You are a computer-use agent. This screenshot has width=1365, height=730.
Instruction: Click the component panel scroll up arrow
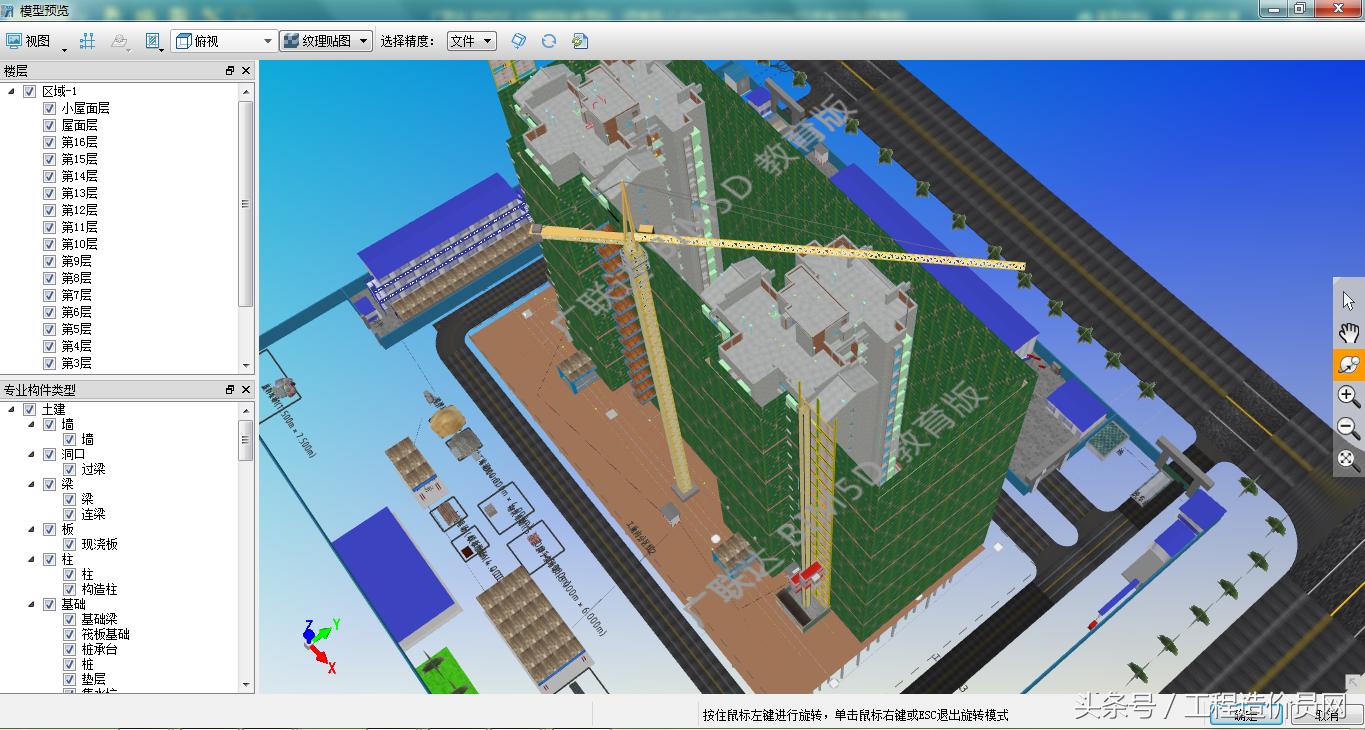pos(246,410)
